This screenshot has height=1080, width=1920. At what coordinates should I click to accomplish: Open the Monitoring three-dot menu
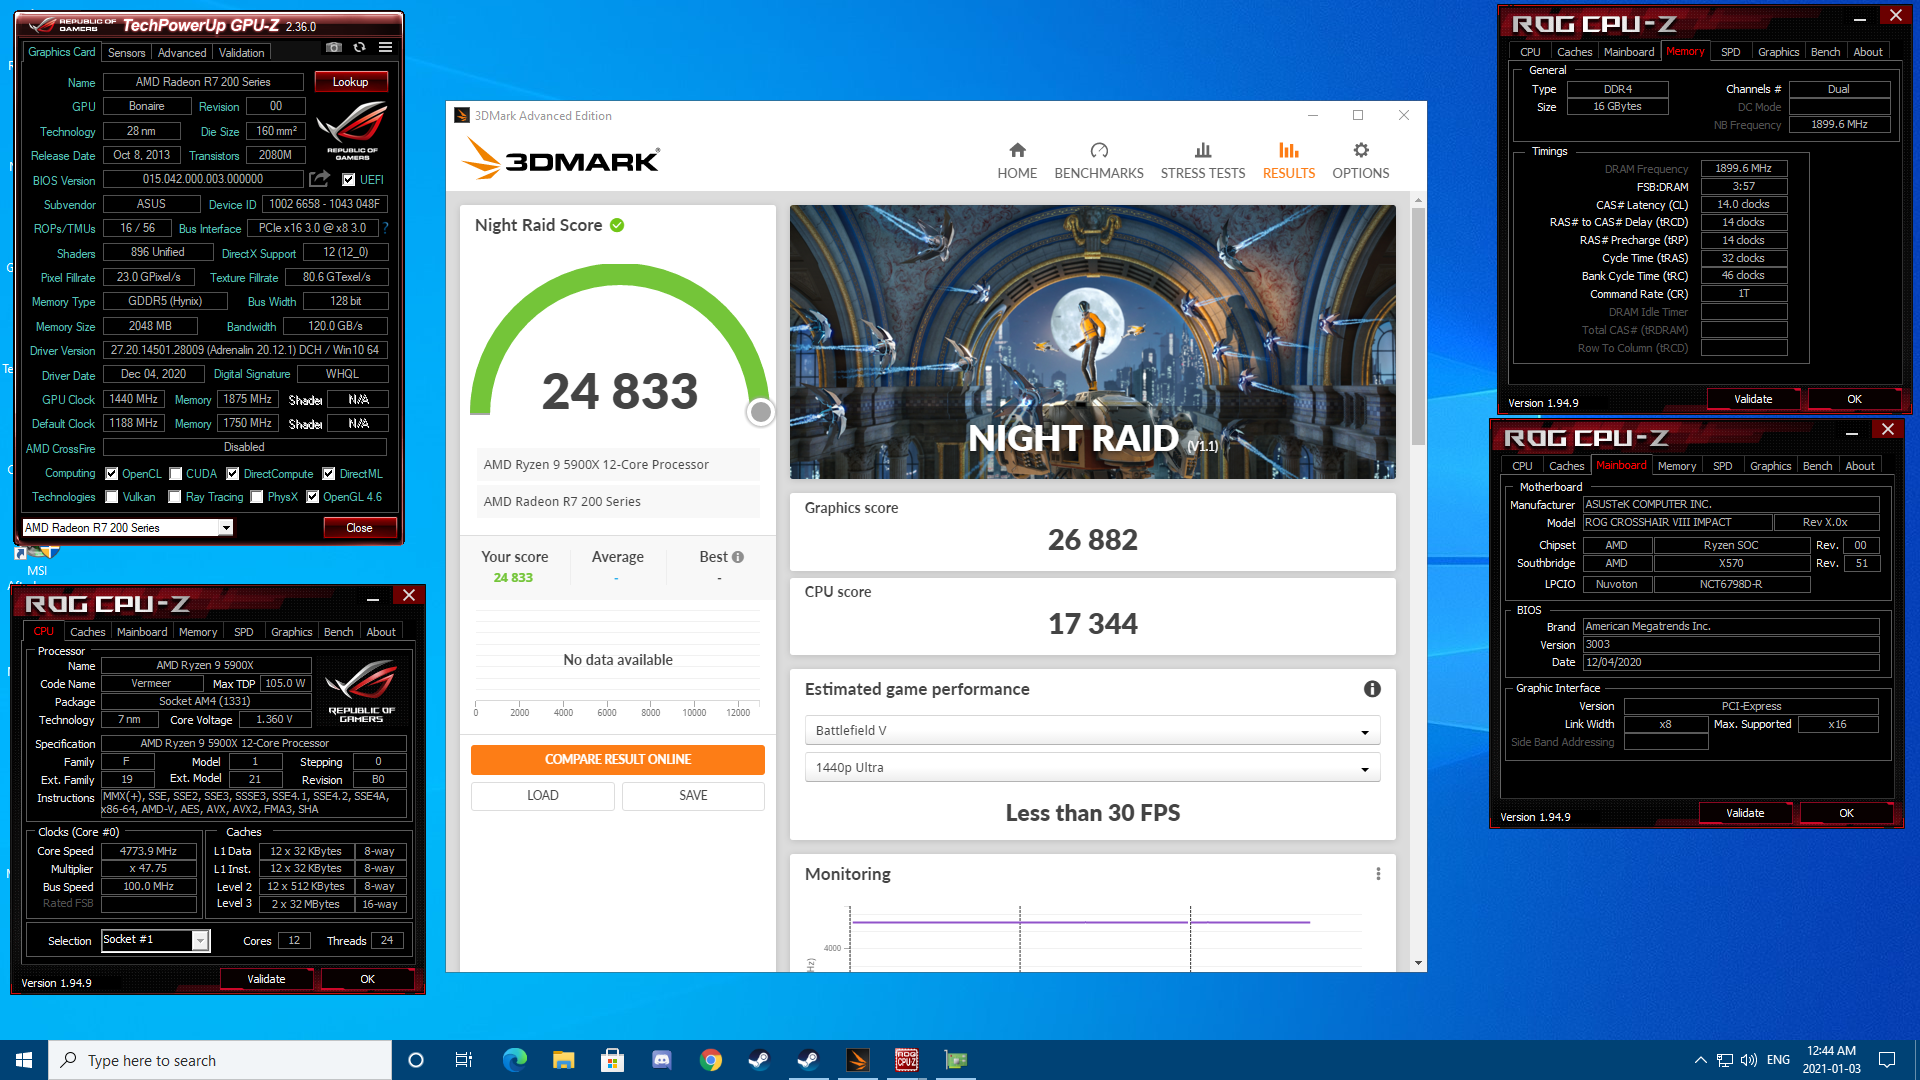coord(1378,874)
